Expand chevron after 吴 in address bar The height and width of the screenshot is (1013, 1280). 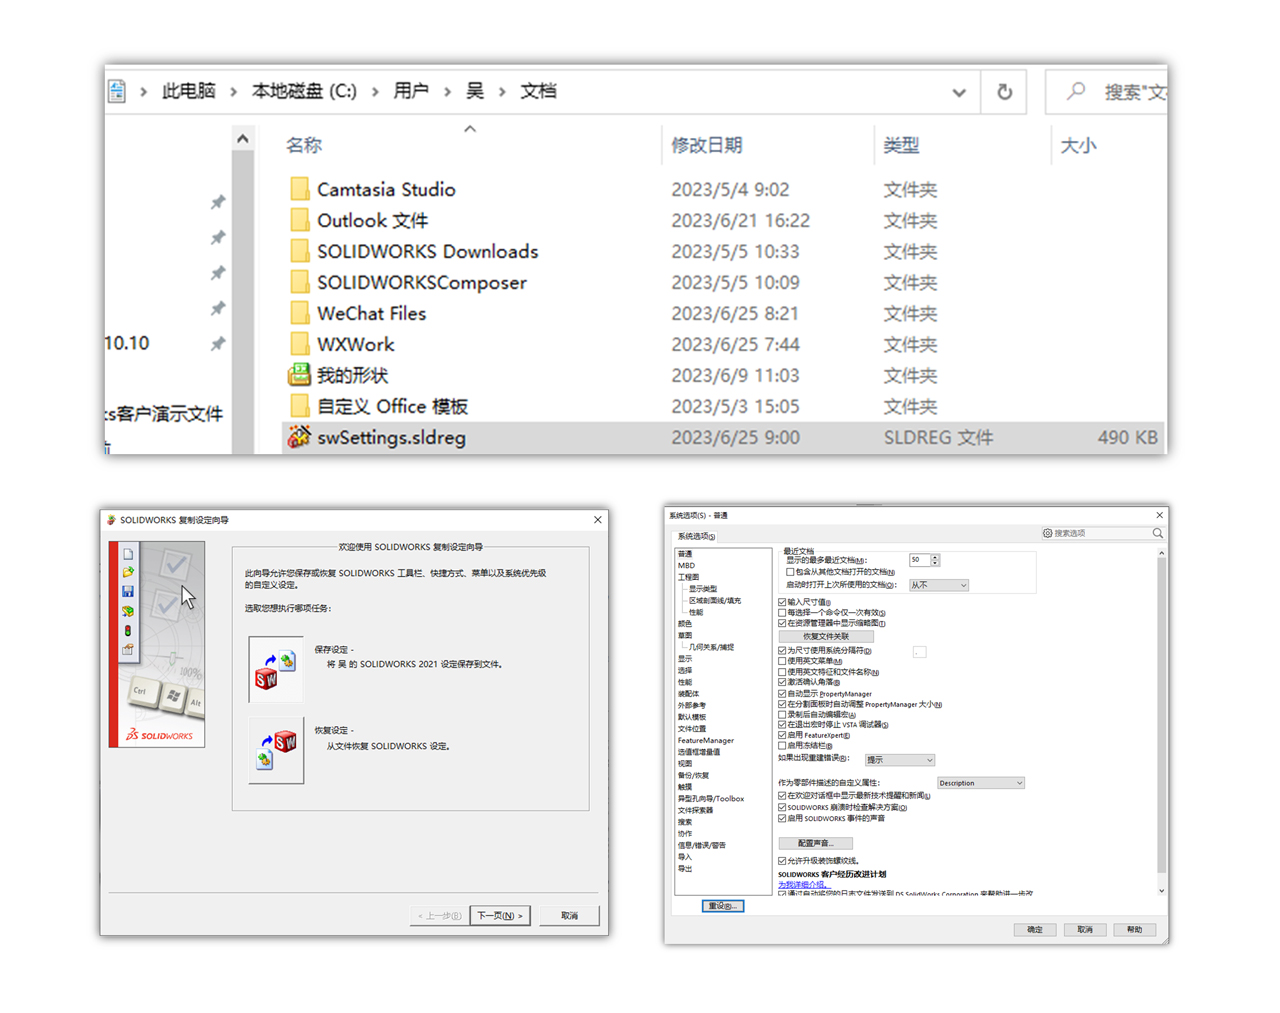point(502,92)
